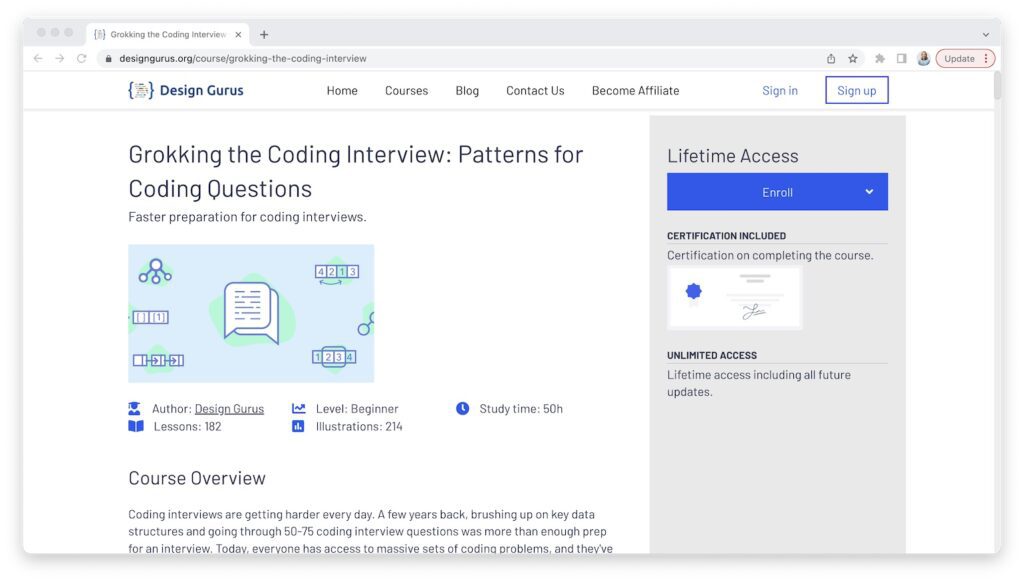Click the bar chart icon beside Illustrations

click(x=298, y=426)
